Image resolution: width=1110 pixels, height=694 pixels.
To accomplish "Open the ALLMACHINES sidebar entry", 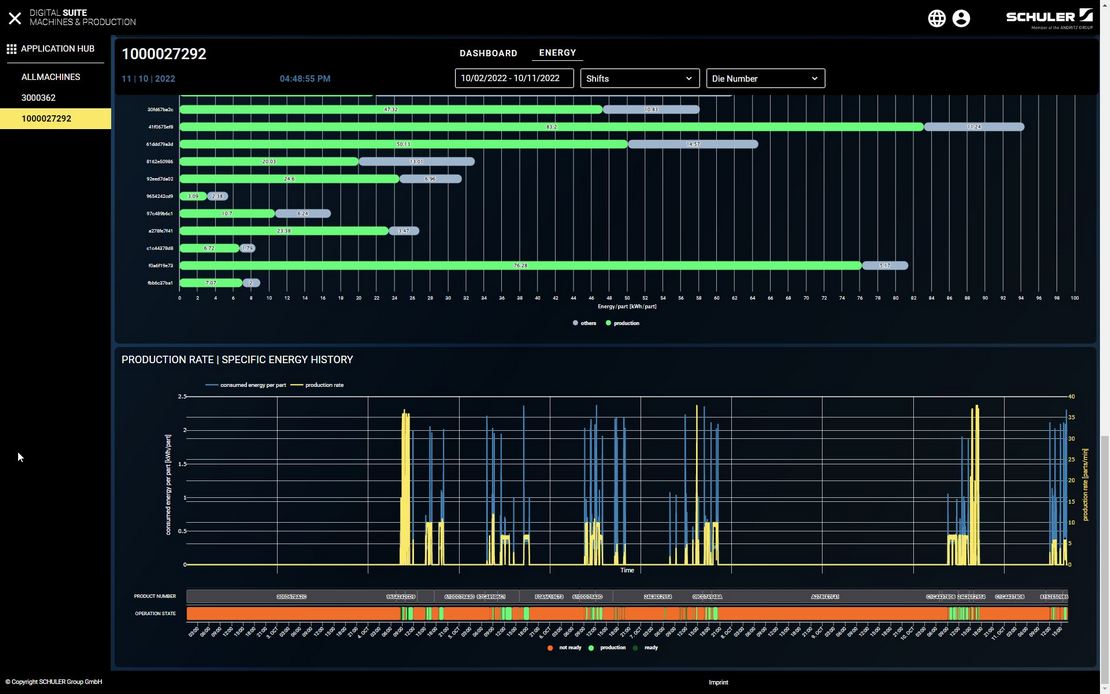I will tap(51, 77).
